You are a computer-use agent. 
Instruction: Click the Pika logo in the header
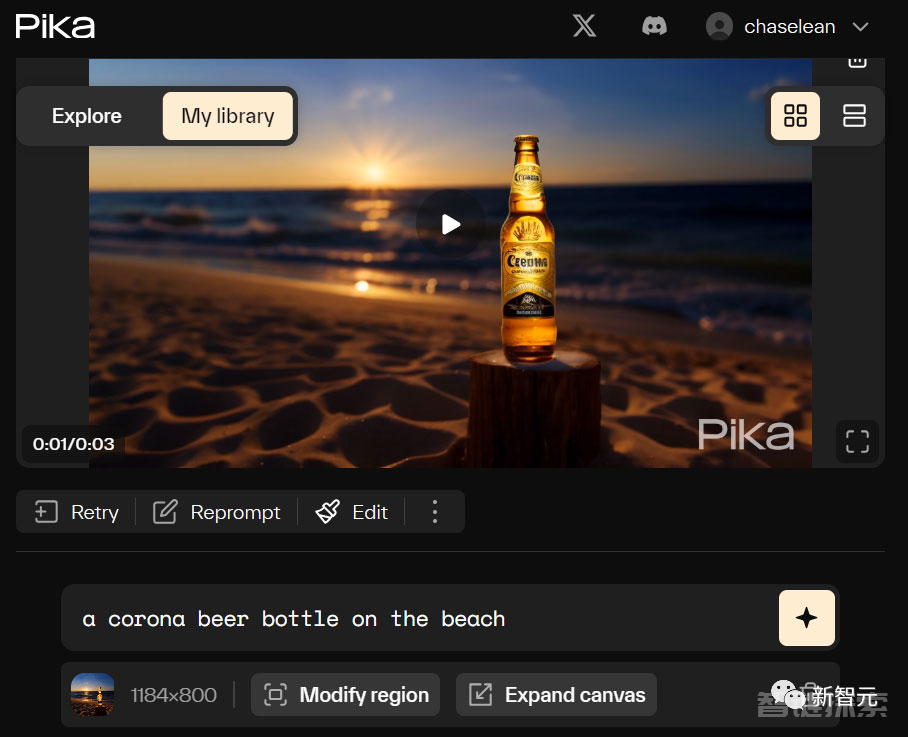(55, 27)
